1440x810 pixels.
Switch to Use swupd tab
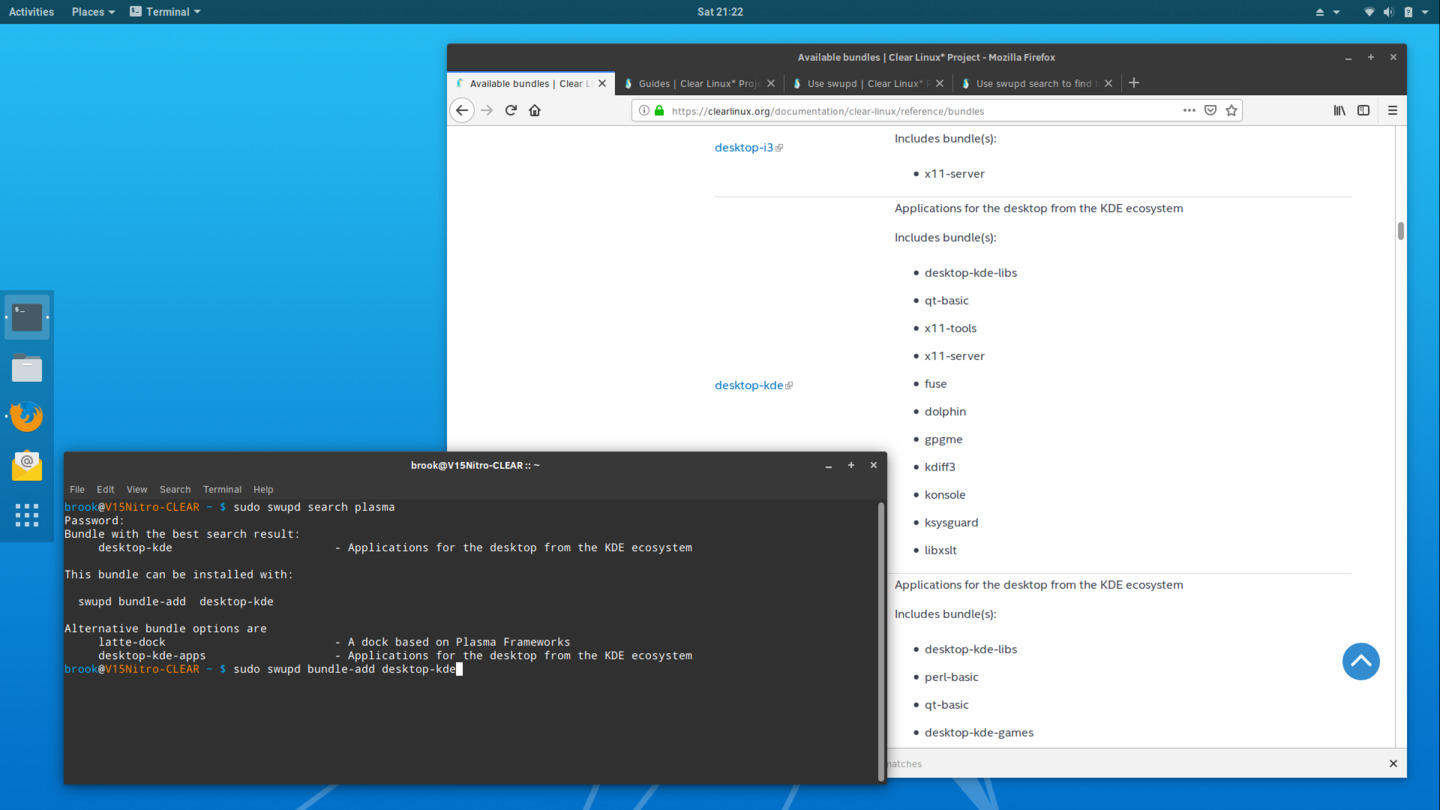tap(866, 84)
